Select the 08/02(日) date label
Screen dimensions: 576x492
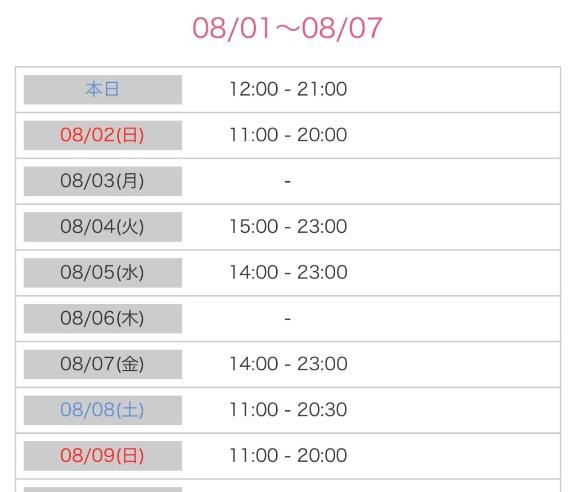tap(103, 135)
